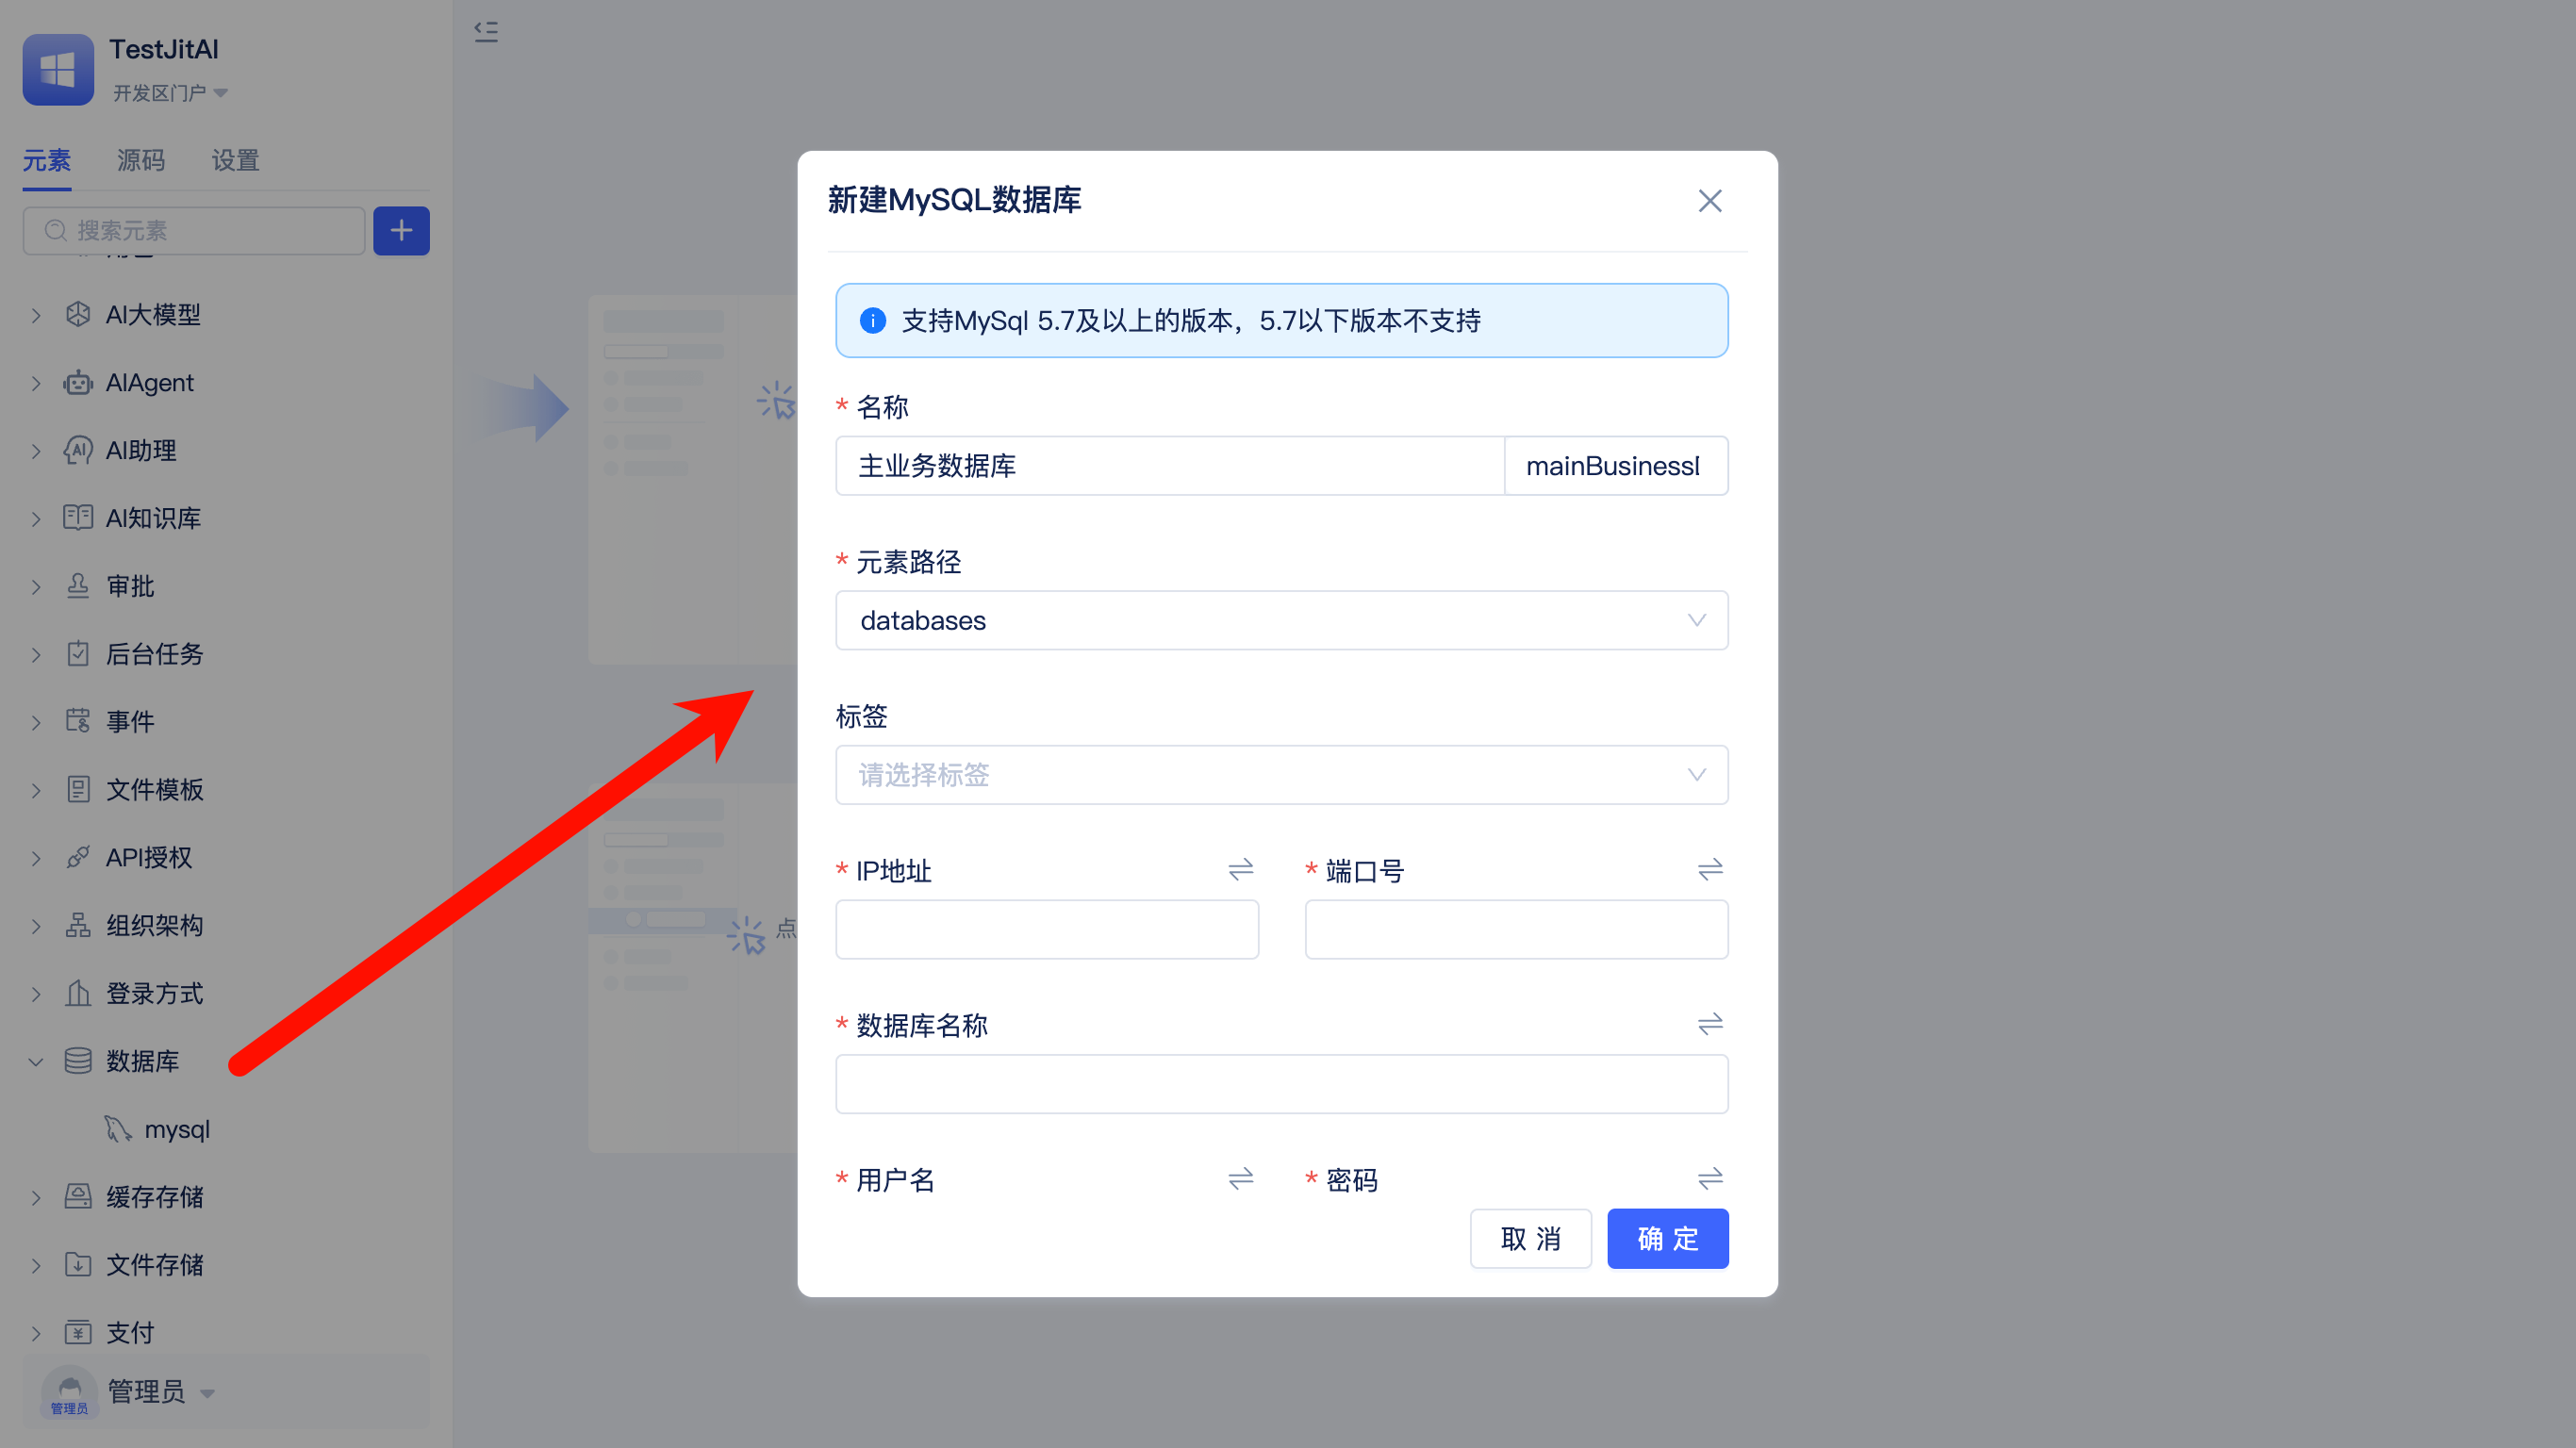This screenshot has height=1448, width=2576.
Task: Click the 登录方式 icon
Action: click(78, 993)
